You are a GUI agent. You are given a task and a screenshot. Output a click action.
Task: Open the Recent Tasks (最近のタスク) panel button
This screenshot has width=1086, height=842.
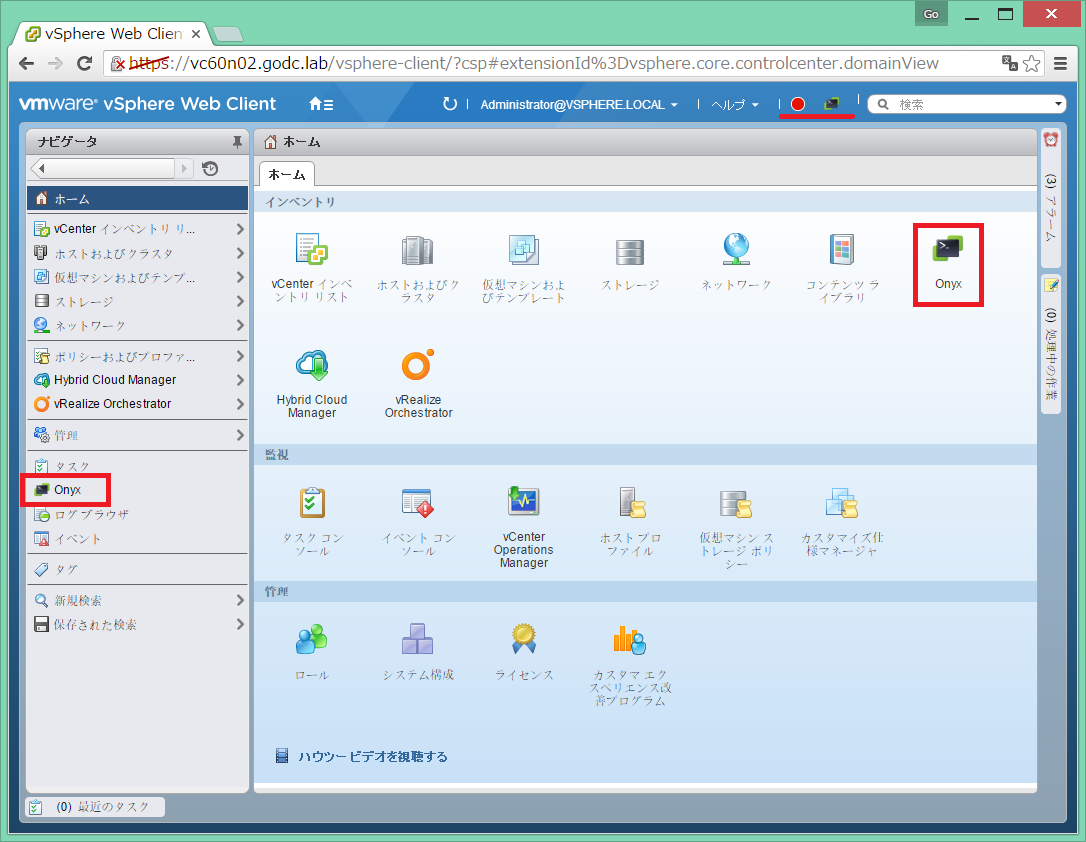[x=96, y=807]
